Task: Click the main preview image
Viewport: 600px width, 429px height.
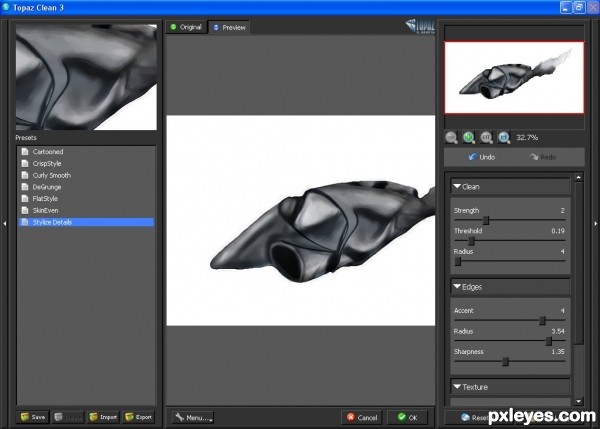Action: (301, 220)
